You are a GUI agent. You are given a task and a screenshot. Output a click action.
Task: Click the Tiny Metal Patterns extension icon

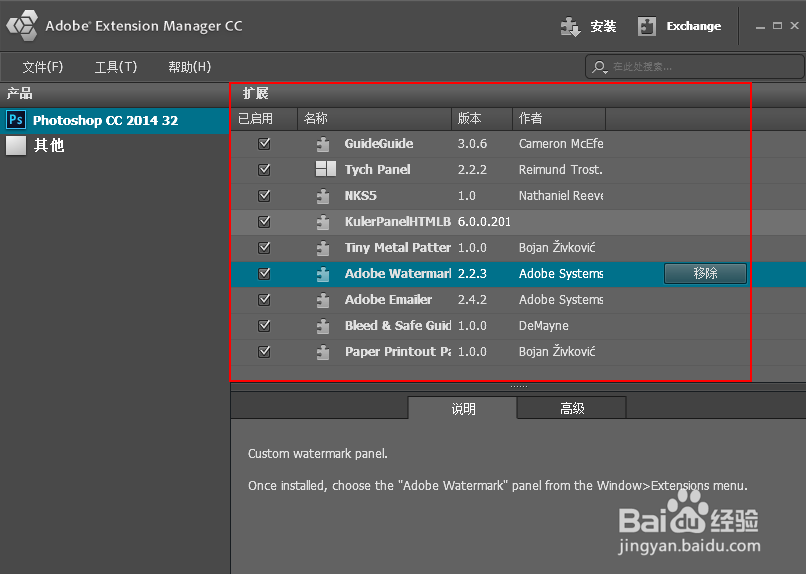coord(323,248)
